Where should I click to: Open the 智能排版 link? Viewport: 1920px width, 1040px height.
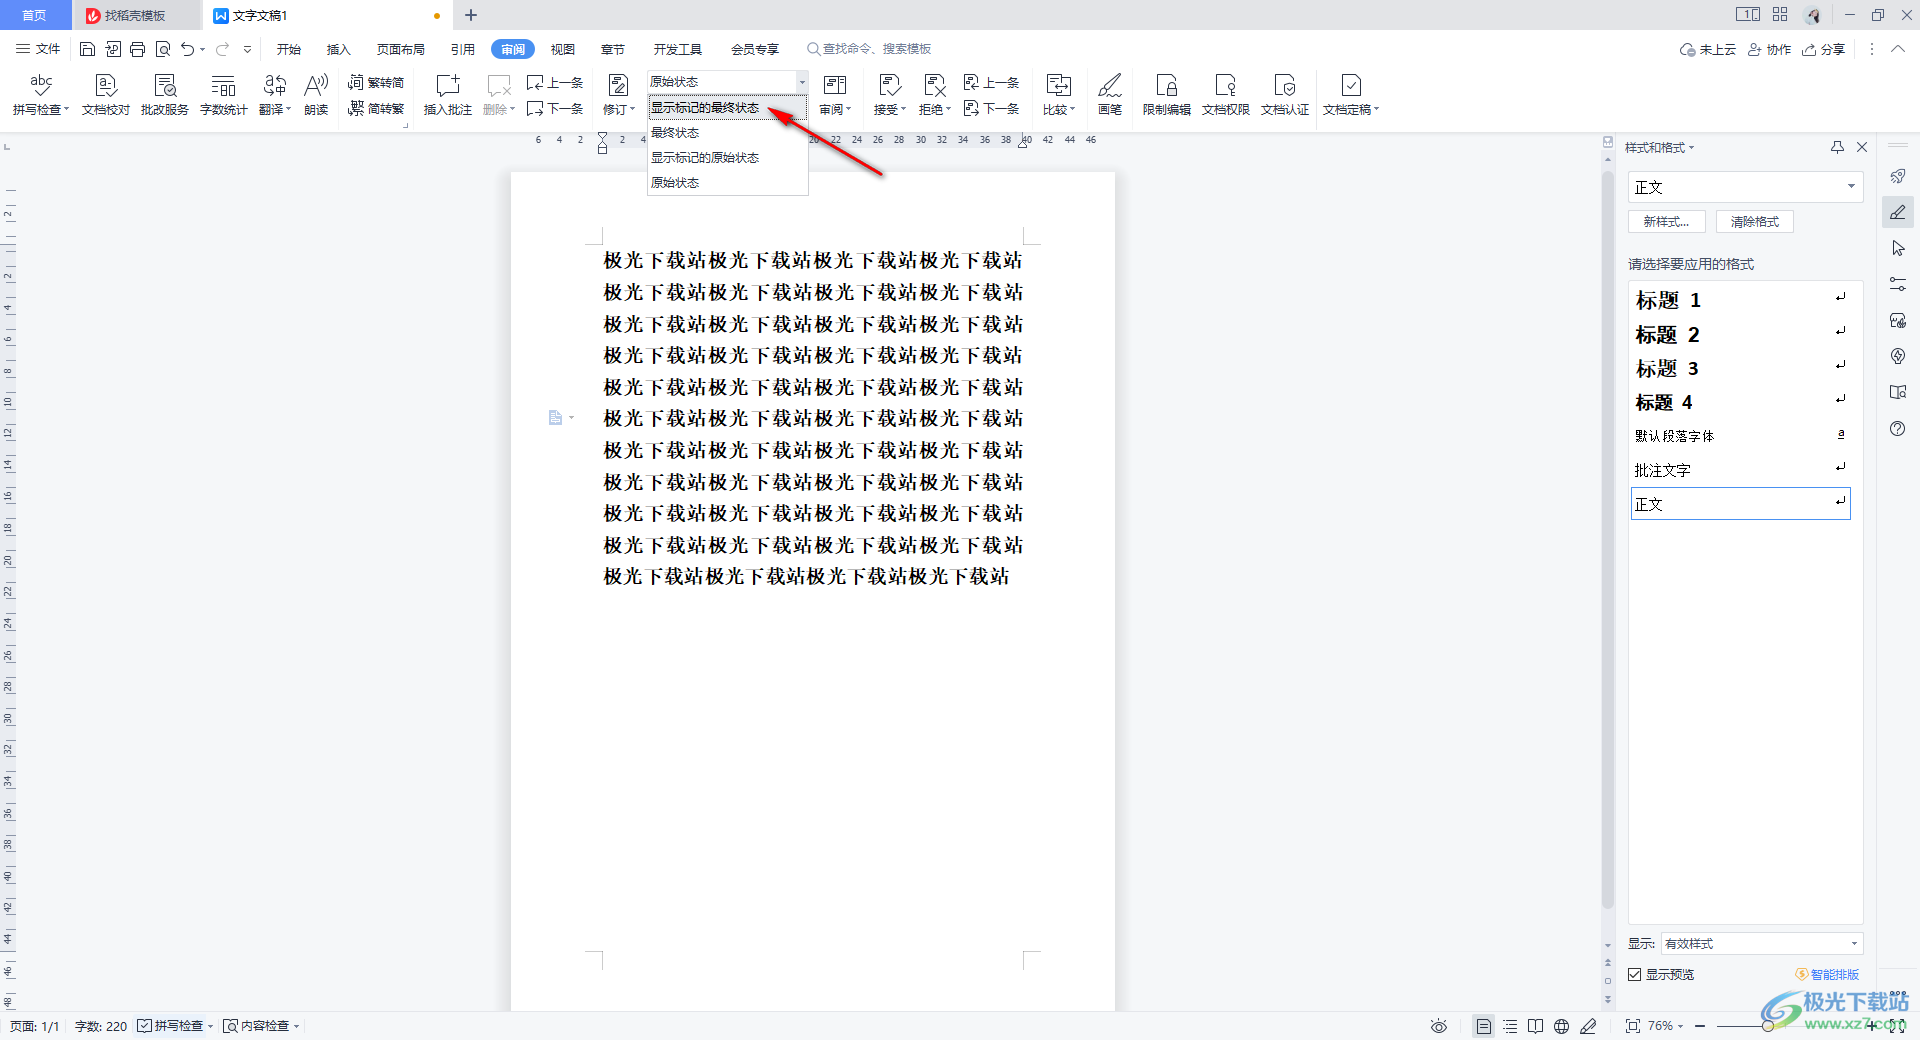[1827, 974]
